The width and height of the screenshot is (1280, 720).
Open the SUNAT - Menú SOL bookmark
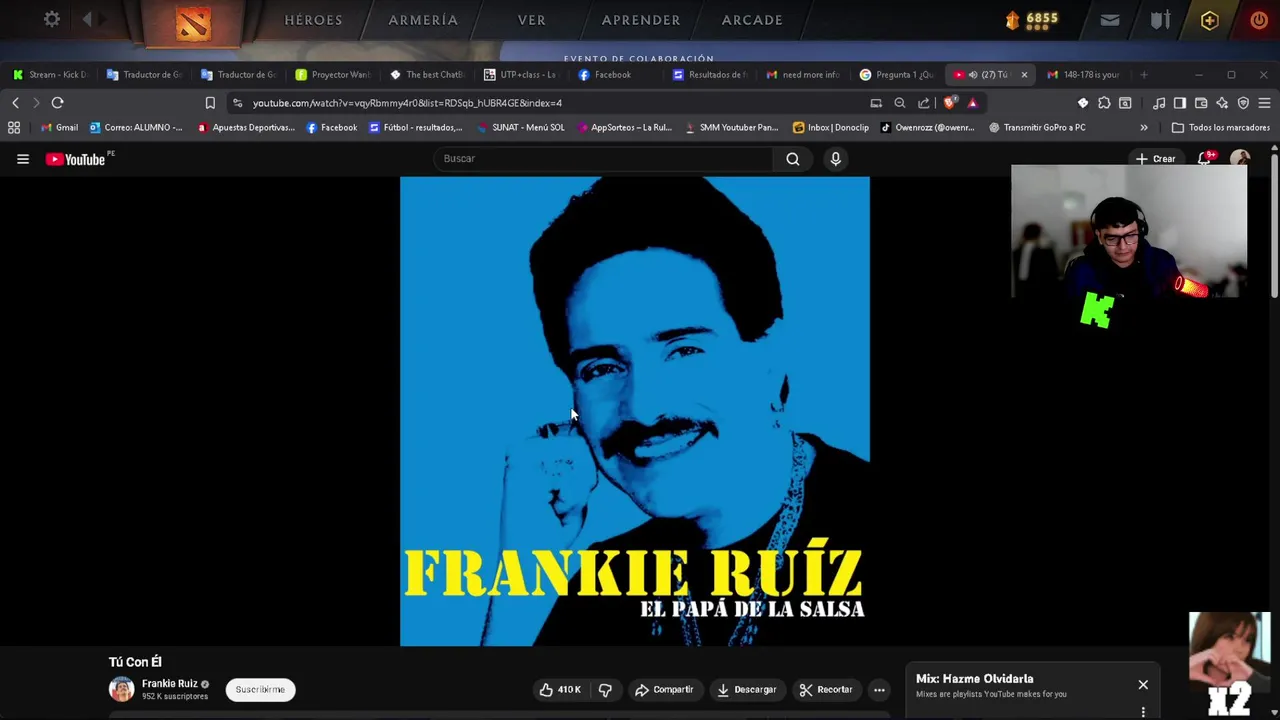tap(521, 127)
